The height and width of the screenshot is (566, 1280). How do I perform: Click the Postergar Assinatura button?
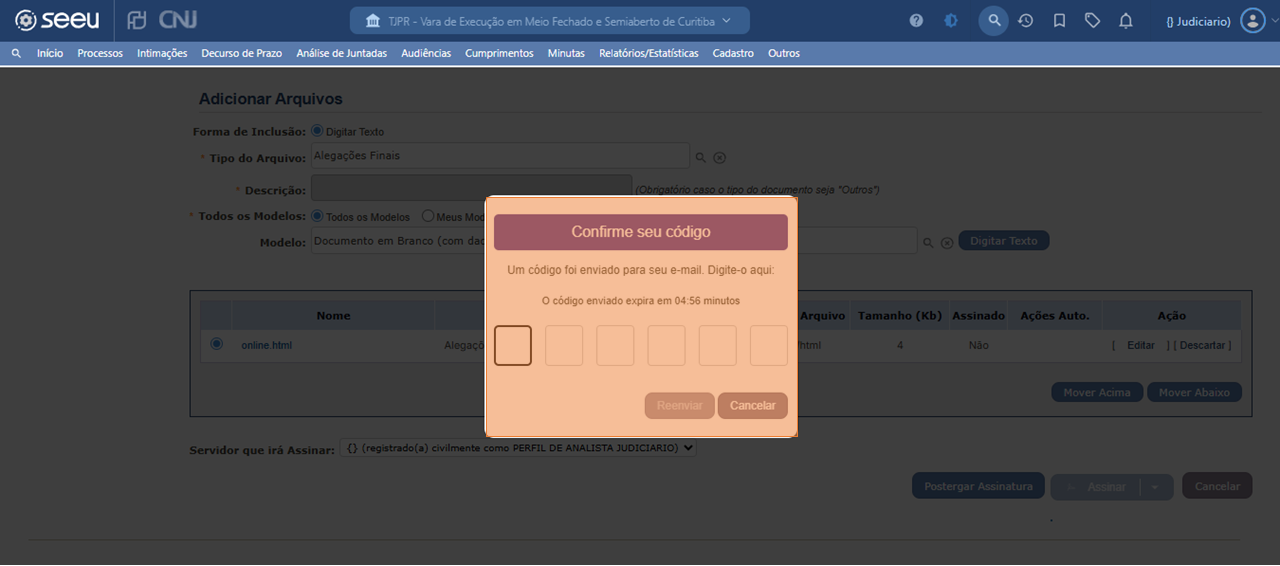[978, 487]
